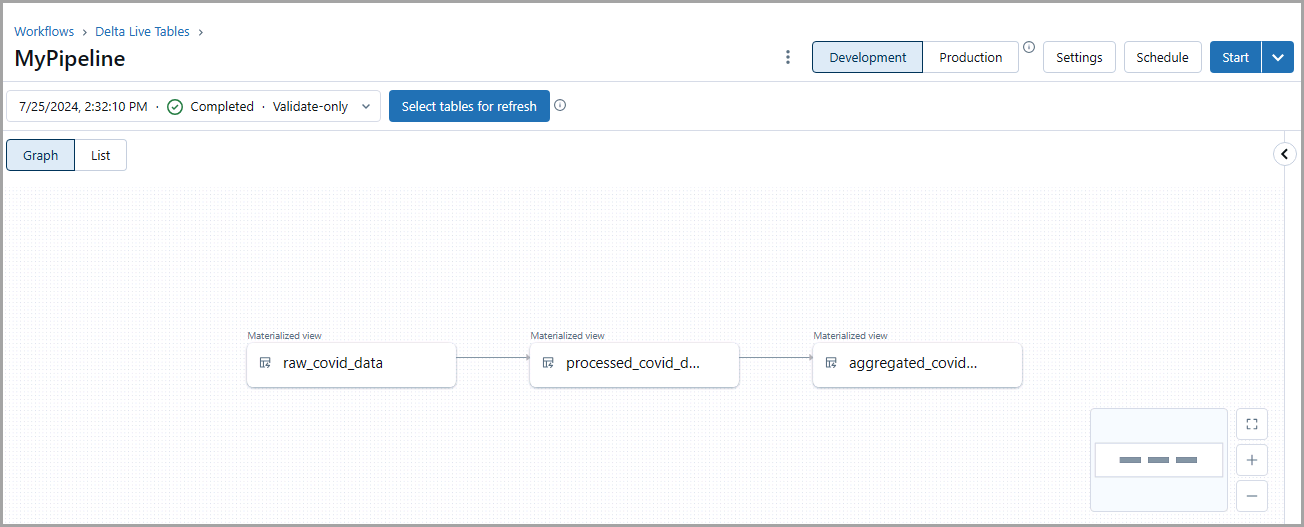Go to Workflows breadcrumb link
1304x527 pixels.
pos(44,32)
